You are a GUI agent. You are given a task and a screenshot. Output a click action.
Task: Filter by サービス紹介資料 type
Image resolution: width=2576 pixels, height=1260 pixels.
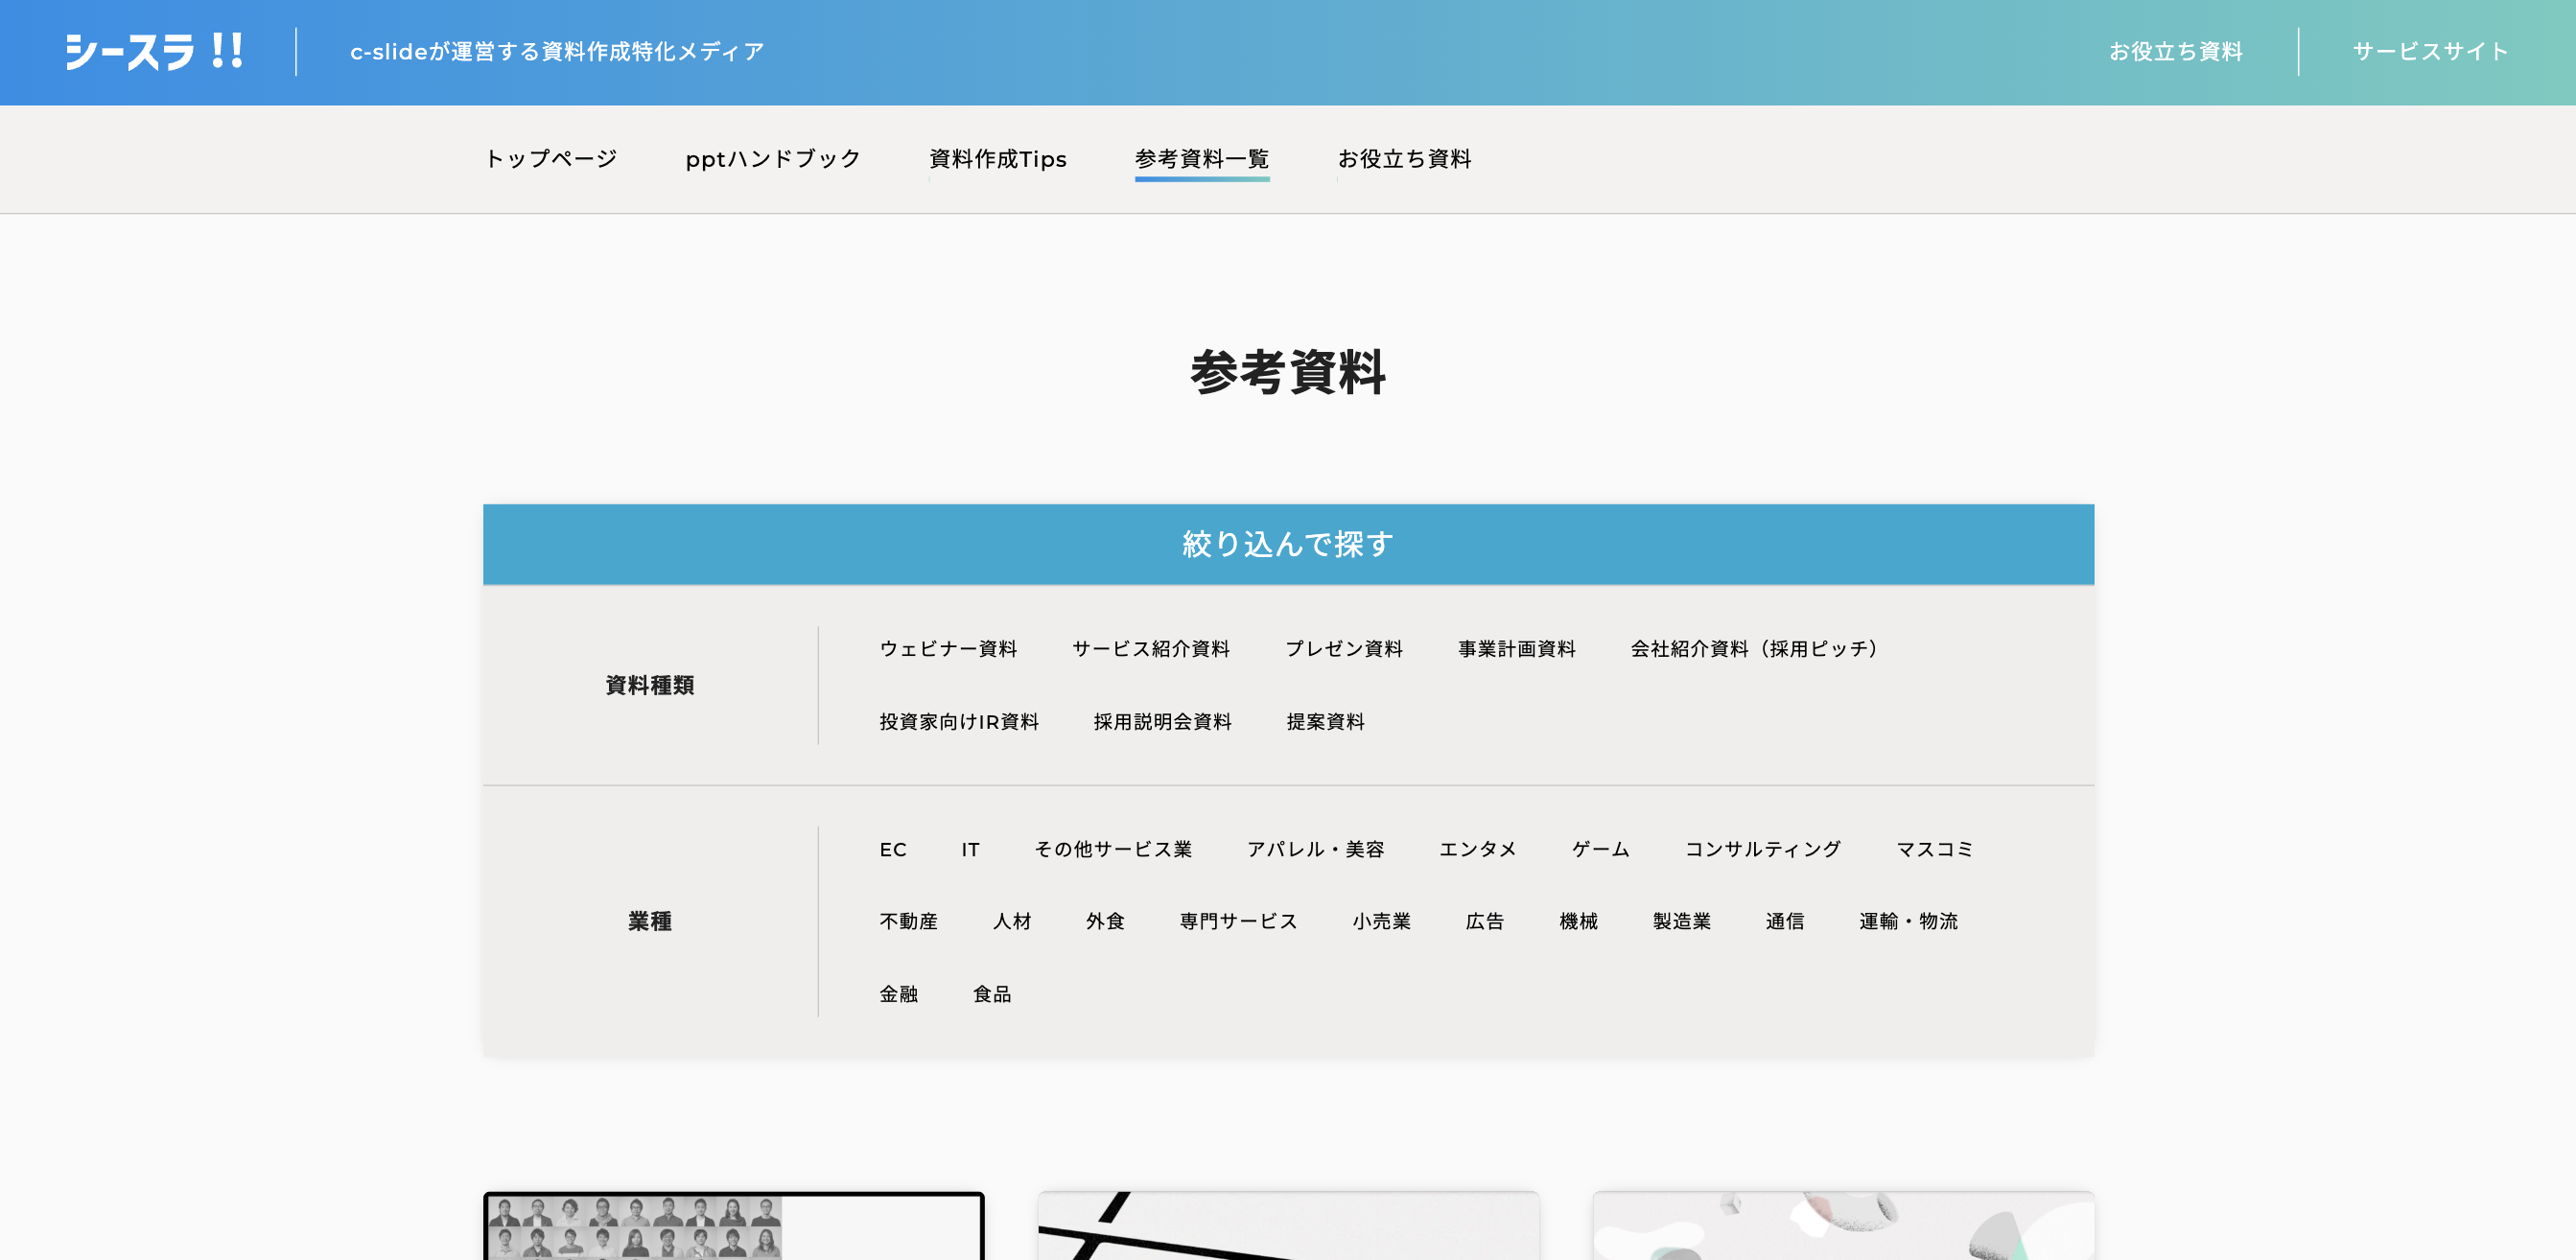pos(1150,649)
